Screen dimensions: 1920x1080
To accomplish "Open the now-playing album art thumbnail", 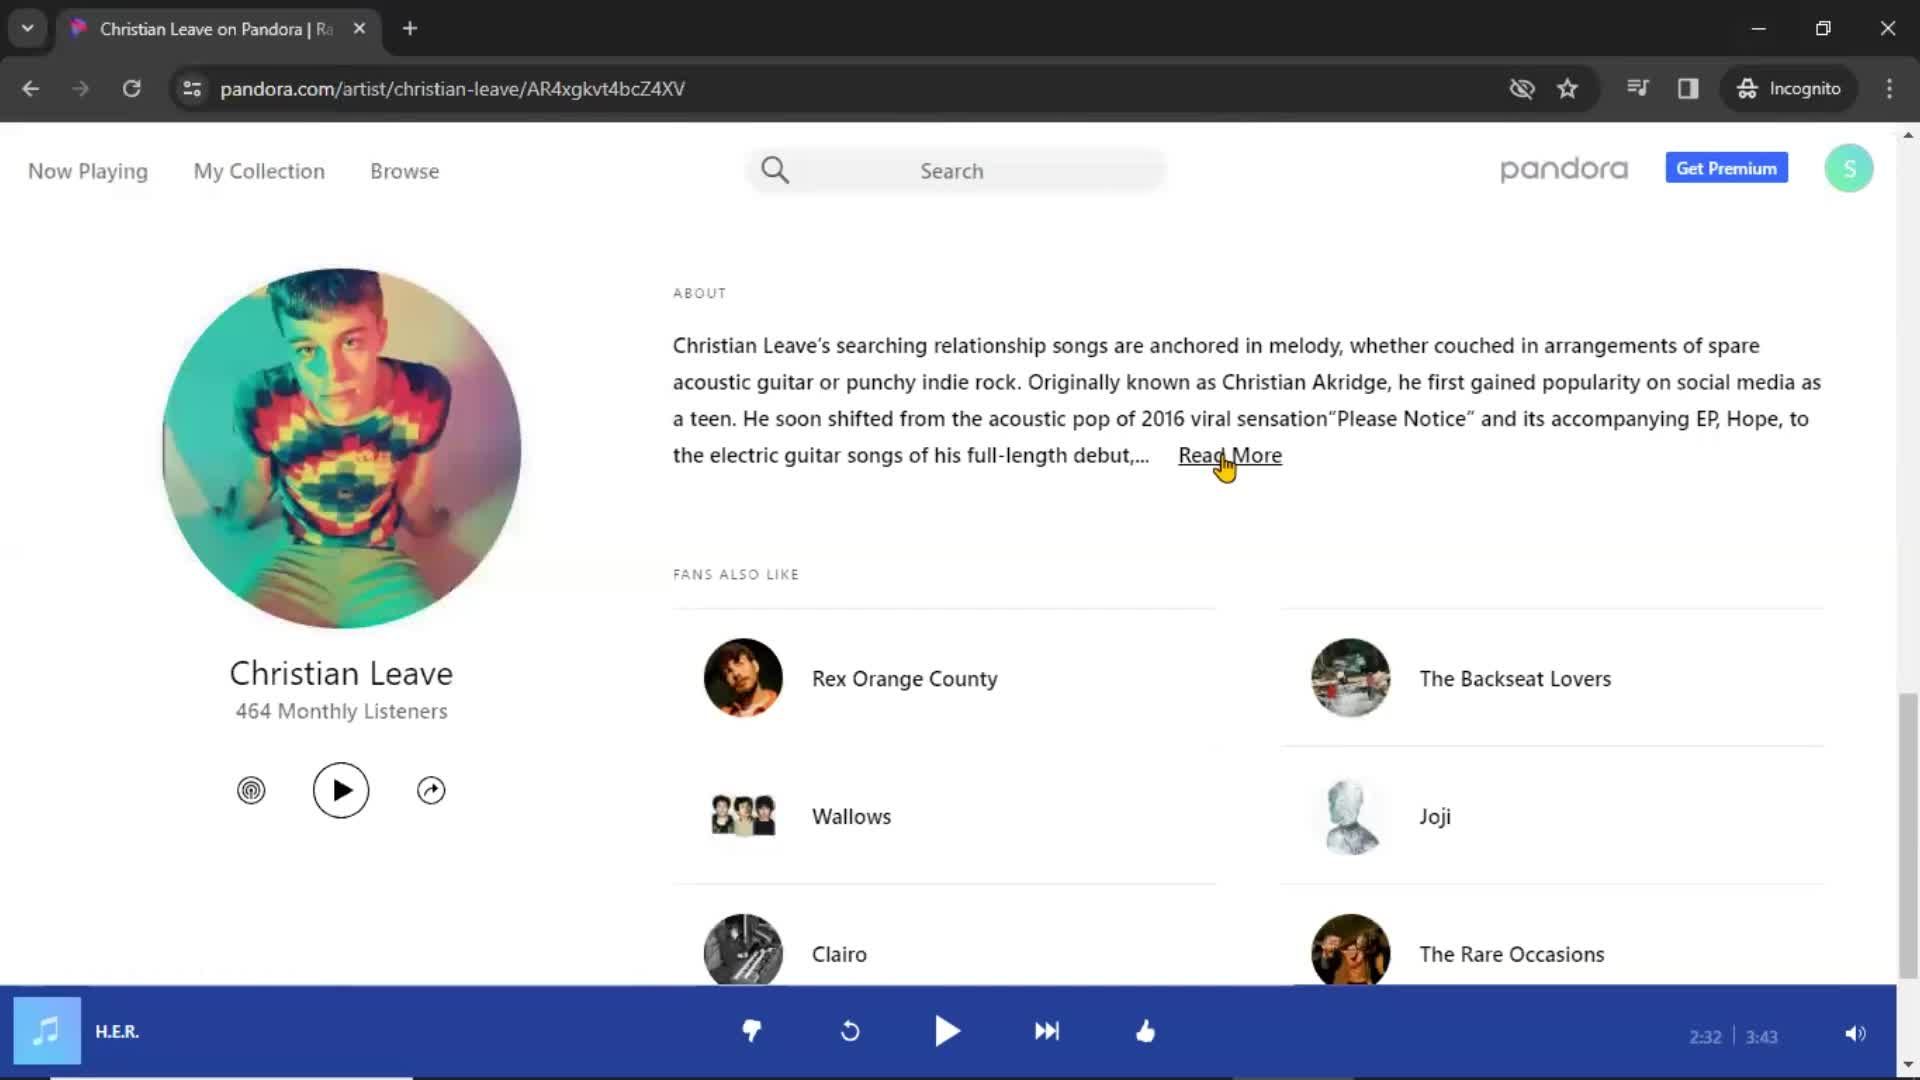I will point(47,1031).
